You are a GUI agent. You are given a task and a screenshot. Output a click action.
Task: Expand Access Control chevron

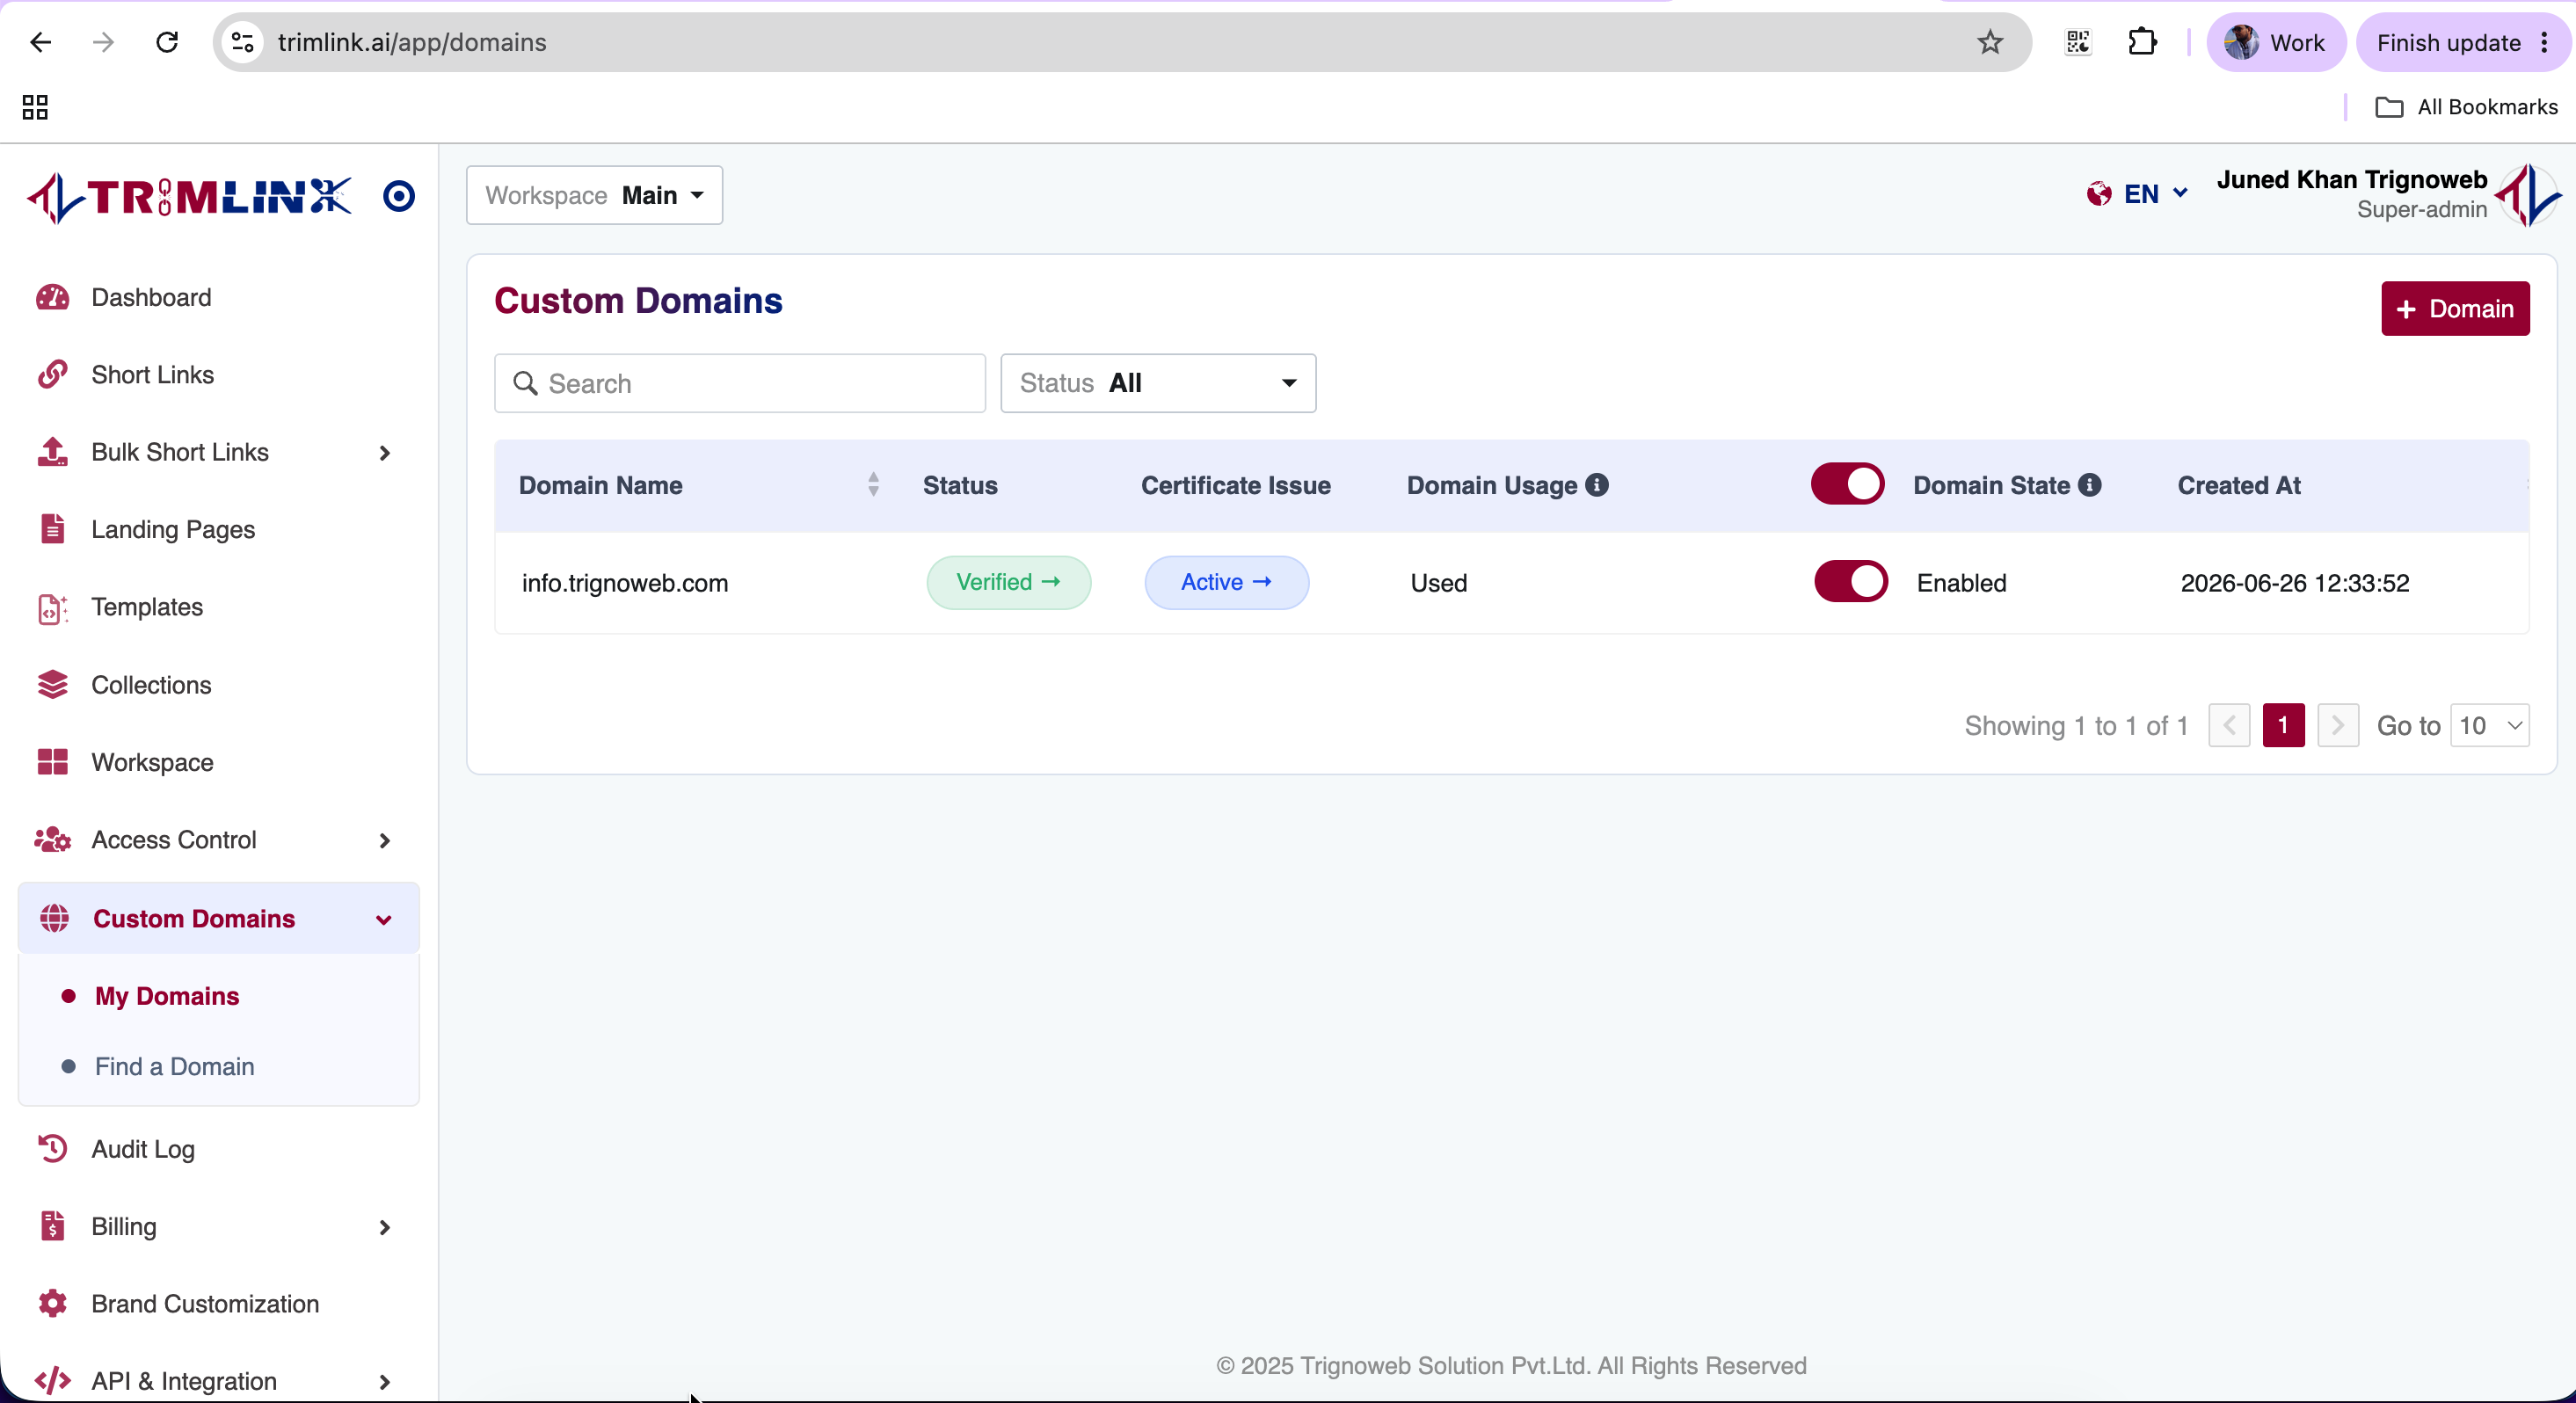click(385, 840)
